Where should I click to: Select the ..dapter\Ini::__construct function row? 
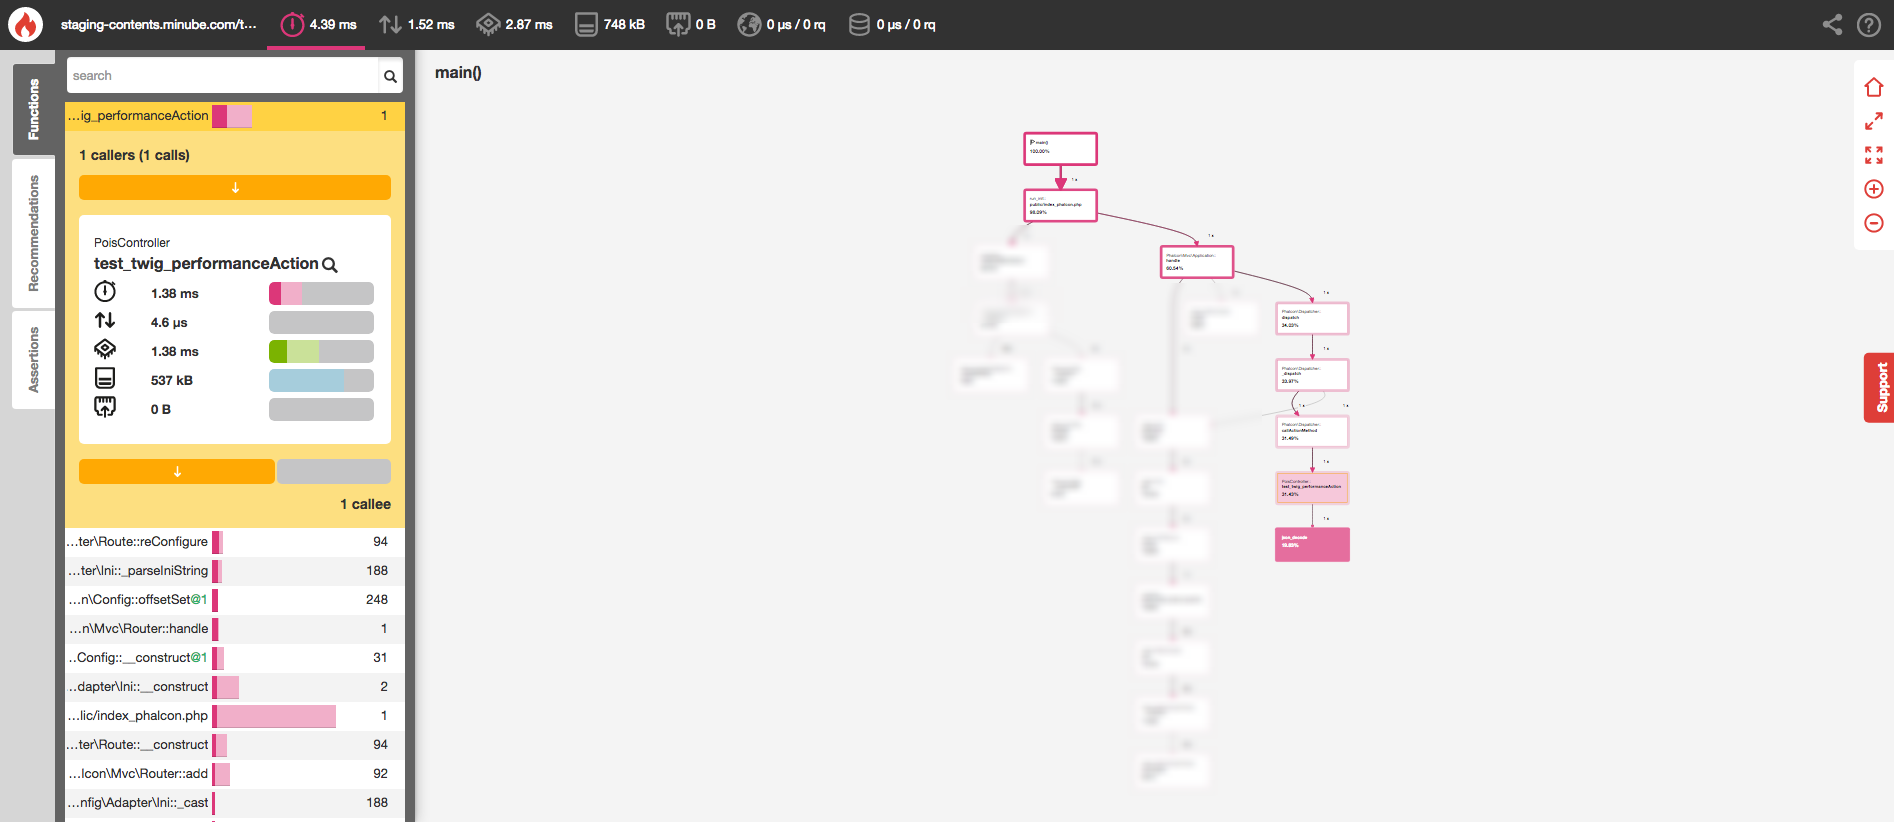tap(235, 687)
